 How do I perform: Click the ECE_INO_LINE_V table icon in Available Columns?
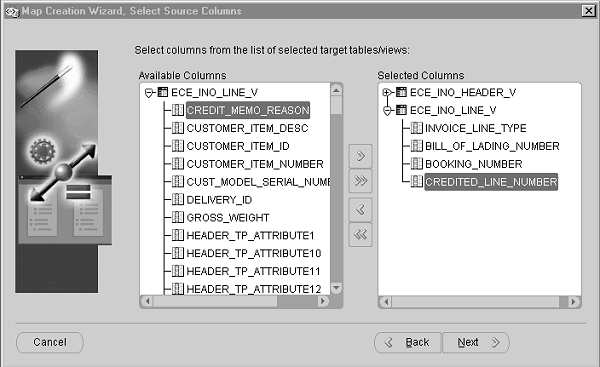[163, 92]
